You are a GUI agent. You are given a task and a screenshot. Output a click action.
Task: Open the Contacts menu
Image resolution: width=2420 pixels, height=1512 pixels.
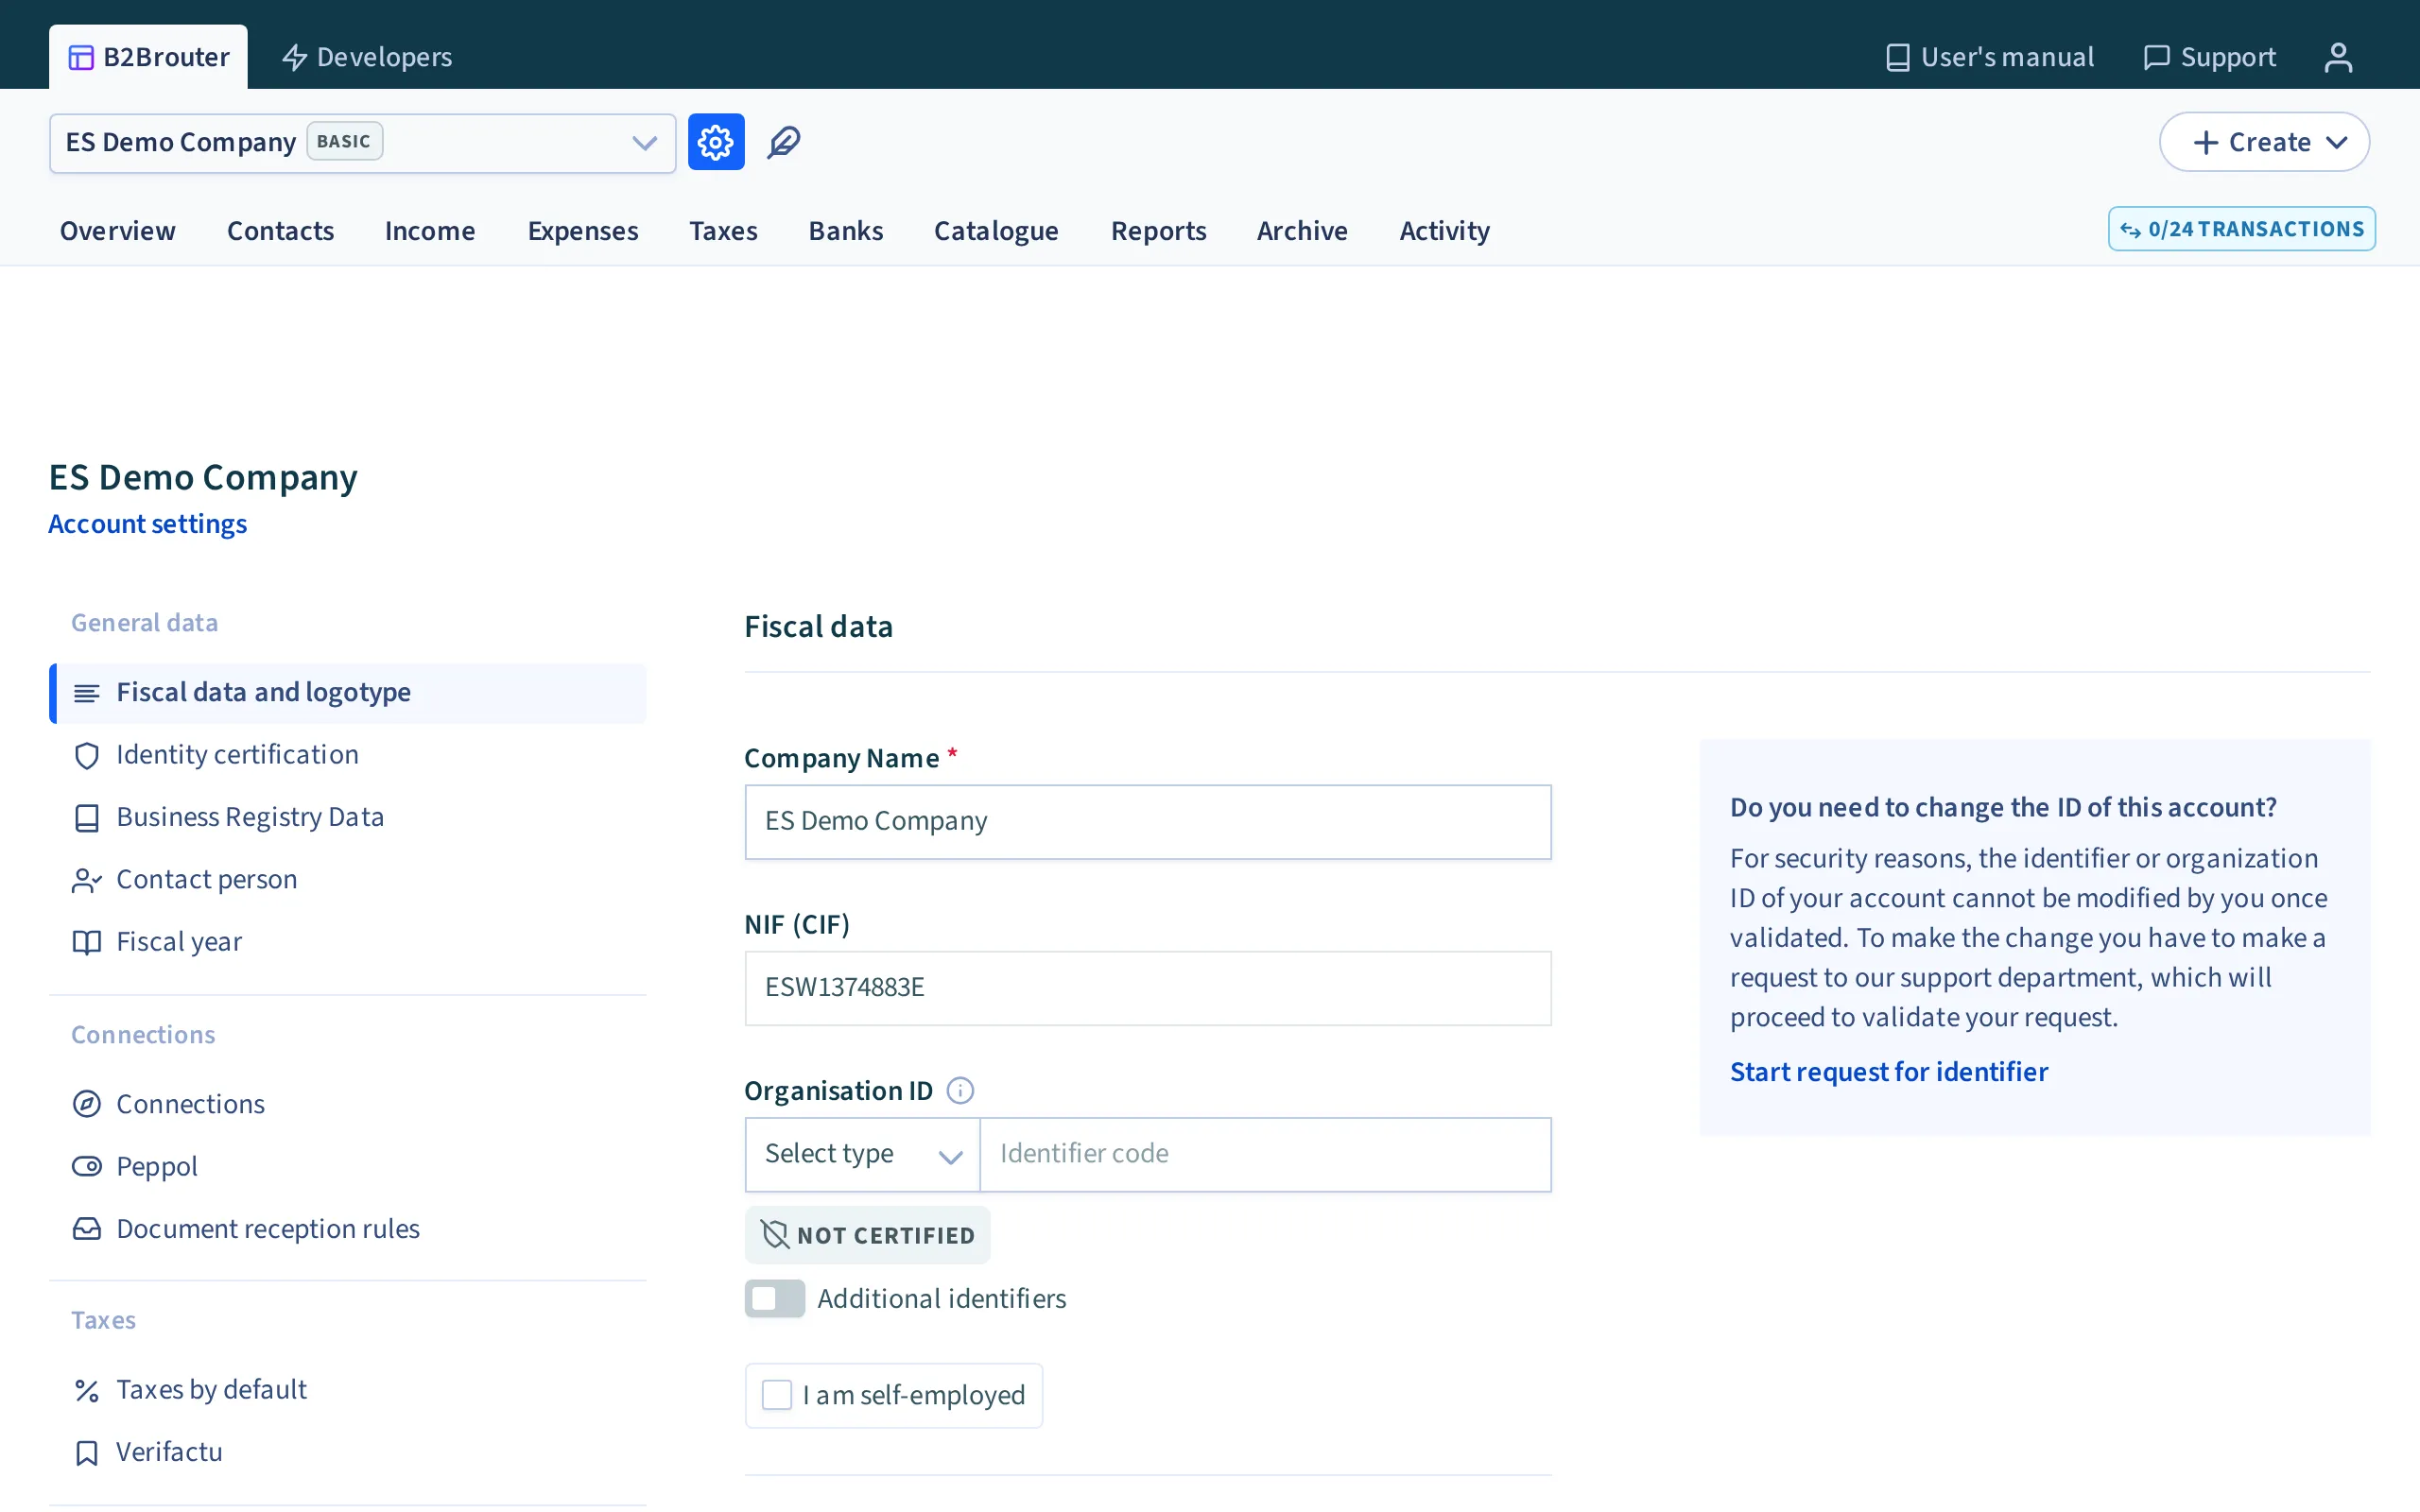point(280,231)
